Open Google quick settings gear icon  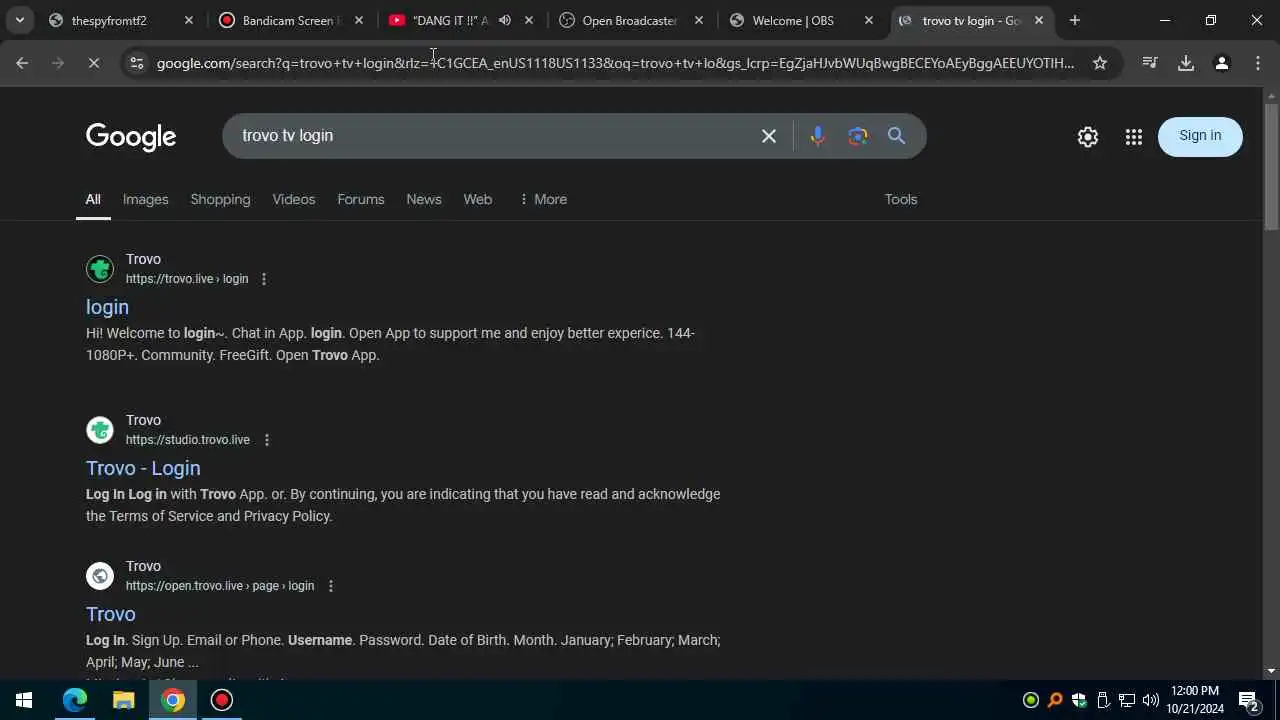(x=1088, y=137)
